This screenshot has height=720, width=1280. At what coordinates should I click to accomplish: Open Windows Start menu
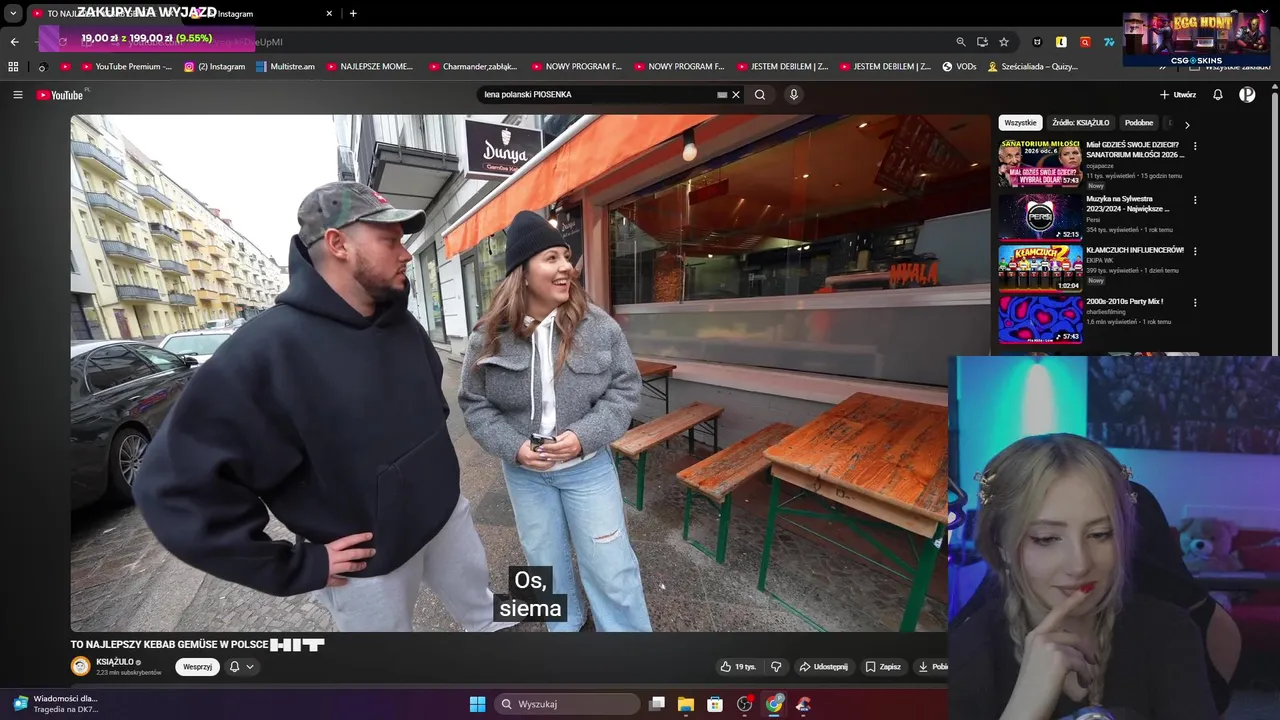pyautogui.click(x=477, y=704)
